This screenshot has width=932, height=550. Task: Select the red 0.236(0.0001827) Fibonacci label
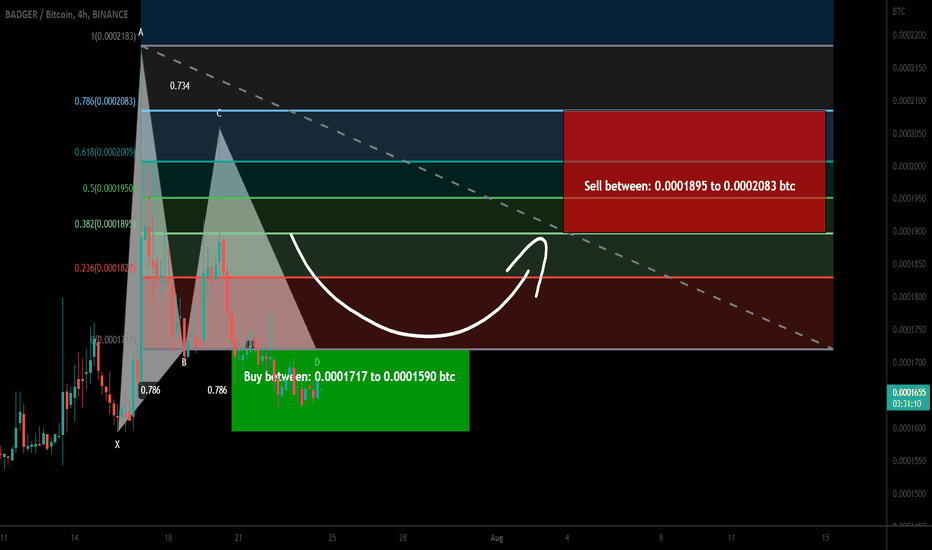click(x=105, y=268)
